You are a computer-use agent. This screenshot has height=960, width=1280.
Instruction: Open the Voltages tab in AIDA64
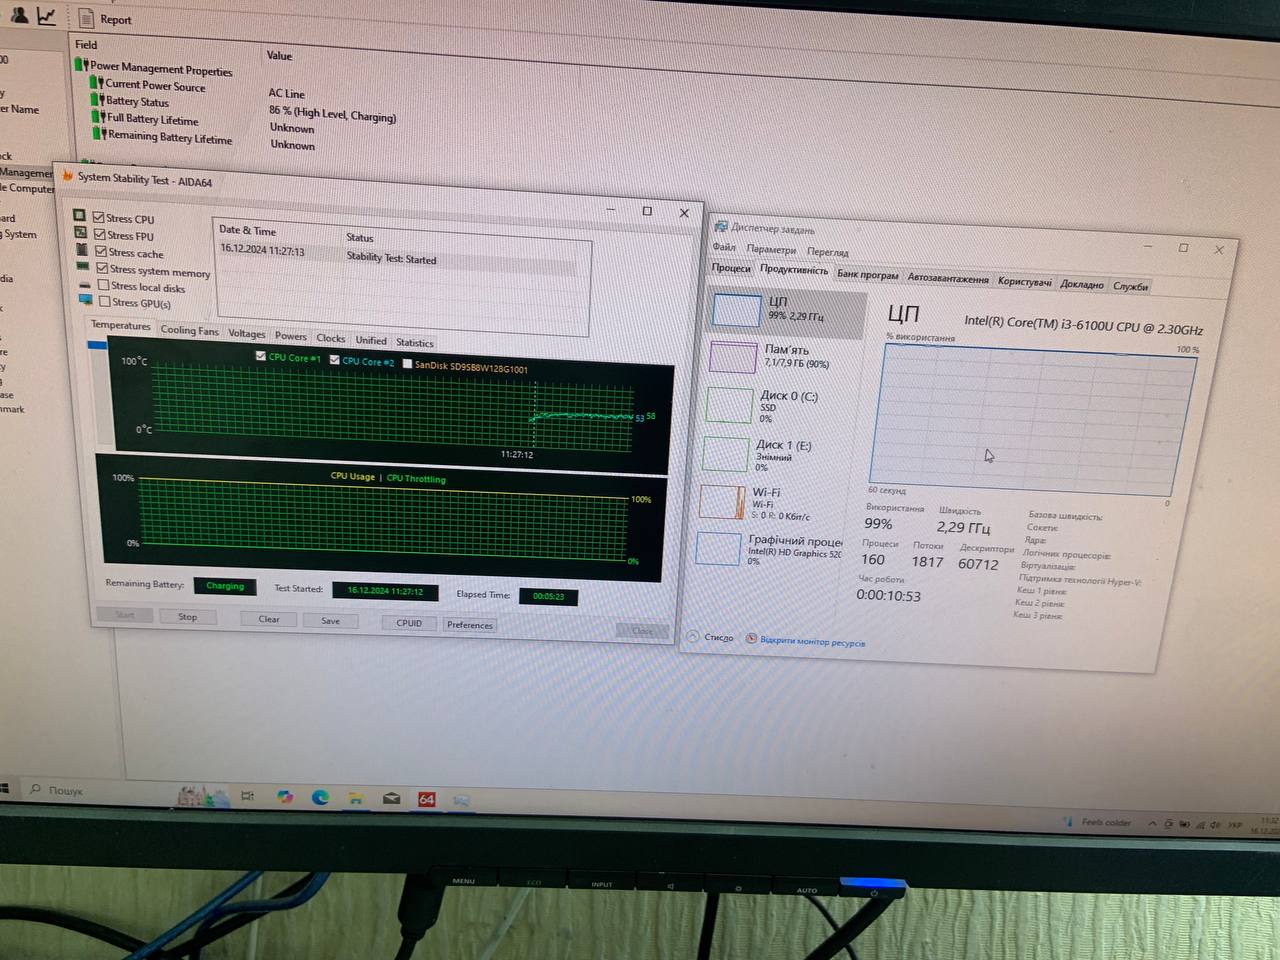247,334
